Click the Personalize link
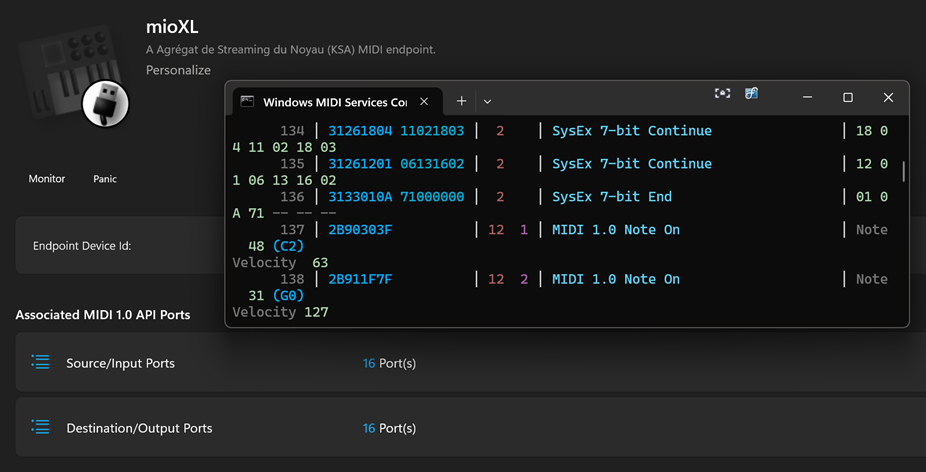926x472 pixels. 178,70
